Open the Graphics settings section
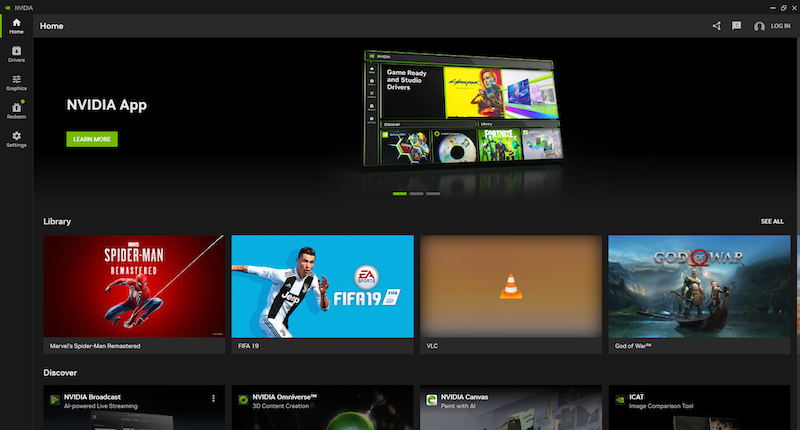This screenshot has width=800, height=430. (16, 83)
